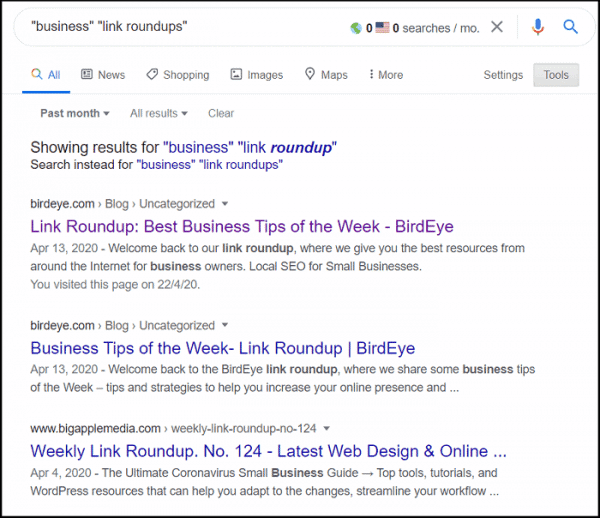Click the US flag search volume icon
Image resolution: width=600 pixels, height=518 pixels.
point(382,28)
